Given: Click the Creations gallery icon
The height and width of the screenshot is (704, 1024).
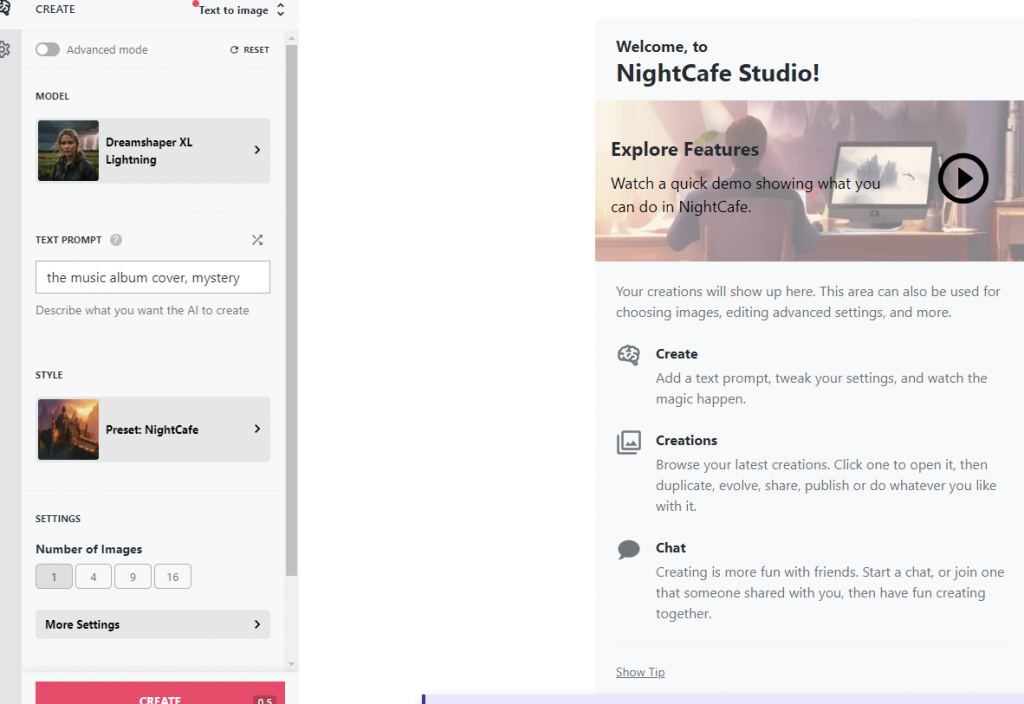Looking at the screenshot, I should [628, 442].
